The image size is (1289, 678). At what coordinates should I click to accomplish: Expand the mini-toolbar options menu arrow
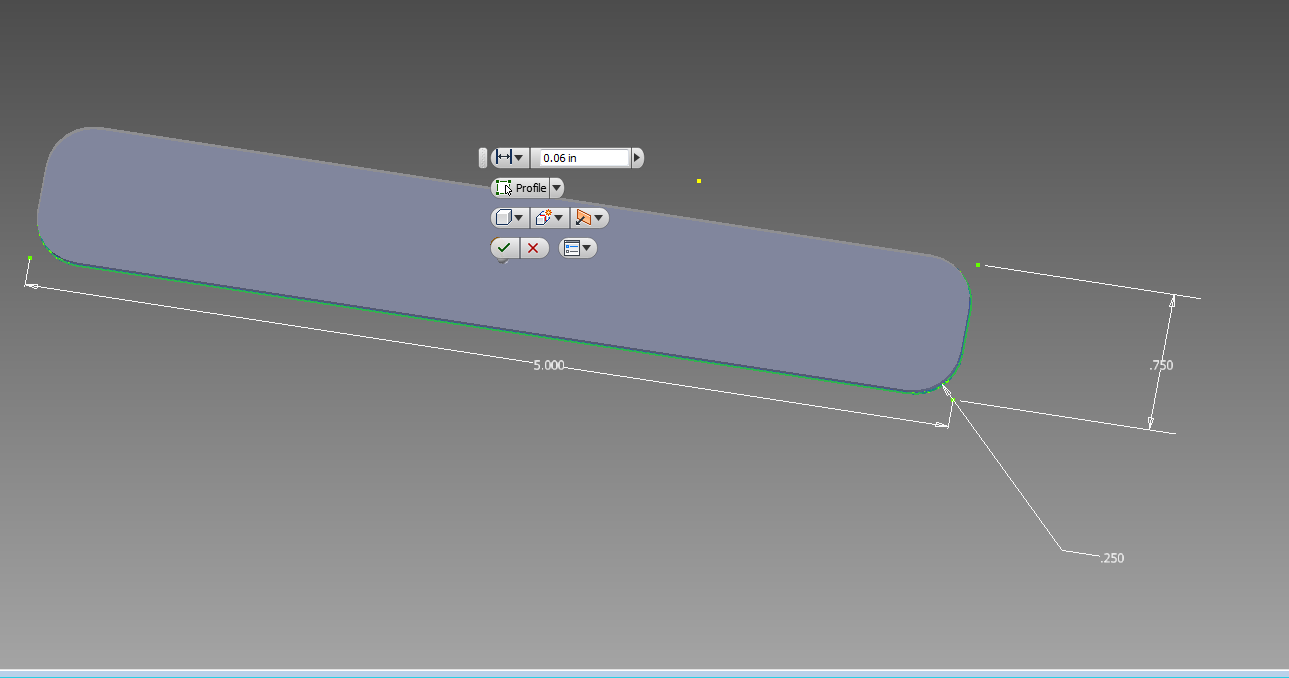point(587,248)
